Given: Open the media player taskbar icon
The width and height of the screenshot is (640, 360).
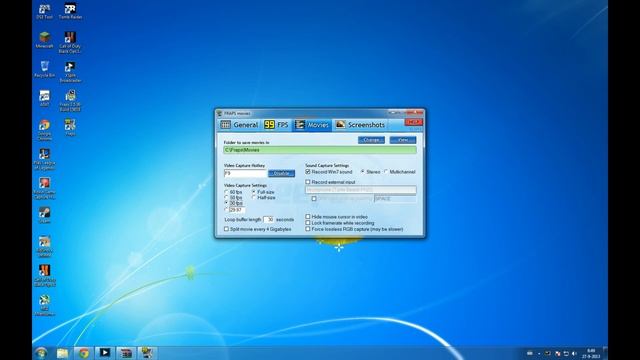Looking at the screenshot, I should coord(105,353).
